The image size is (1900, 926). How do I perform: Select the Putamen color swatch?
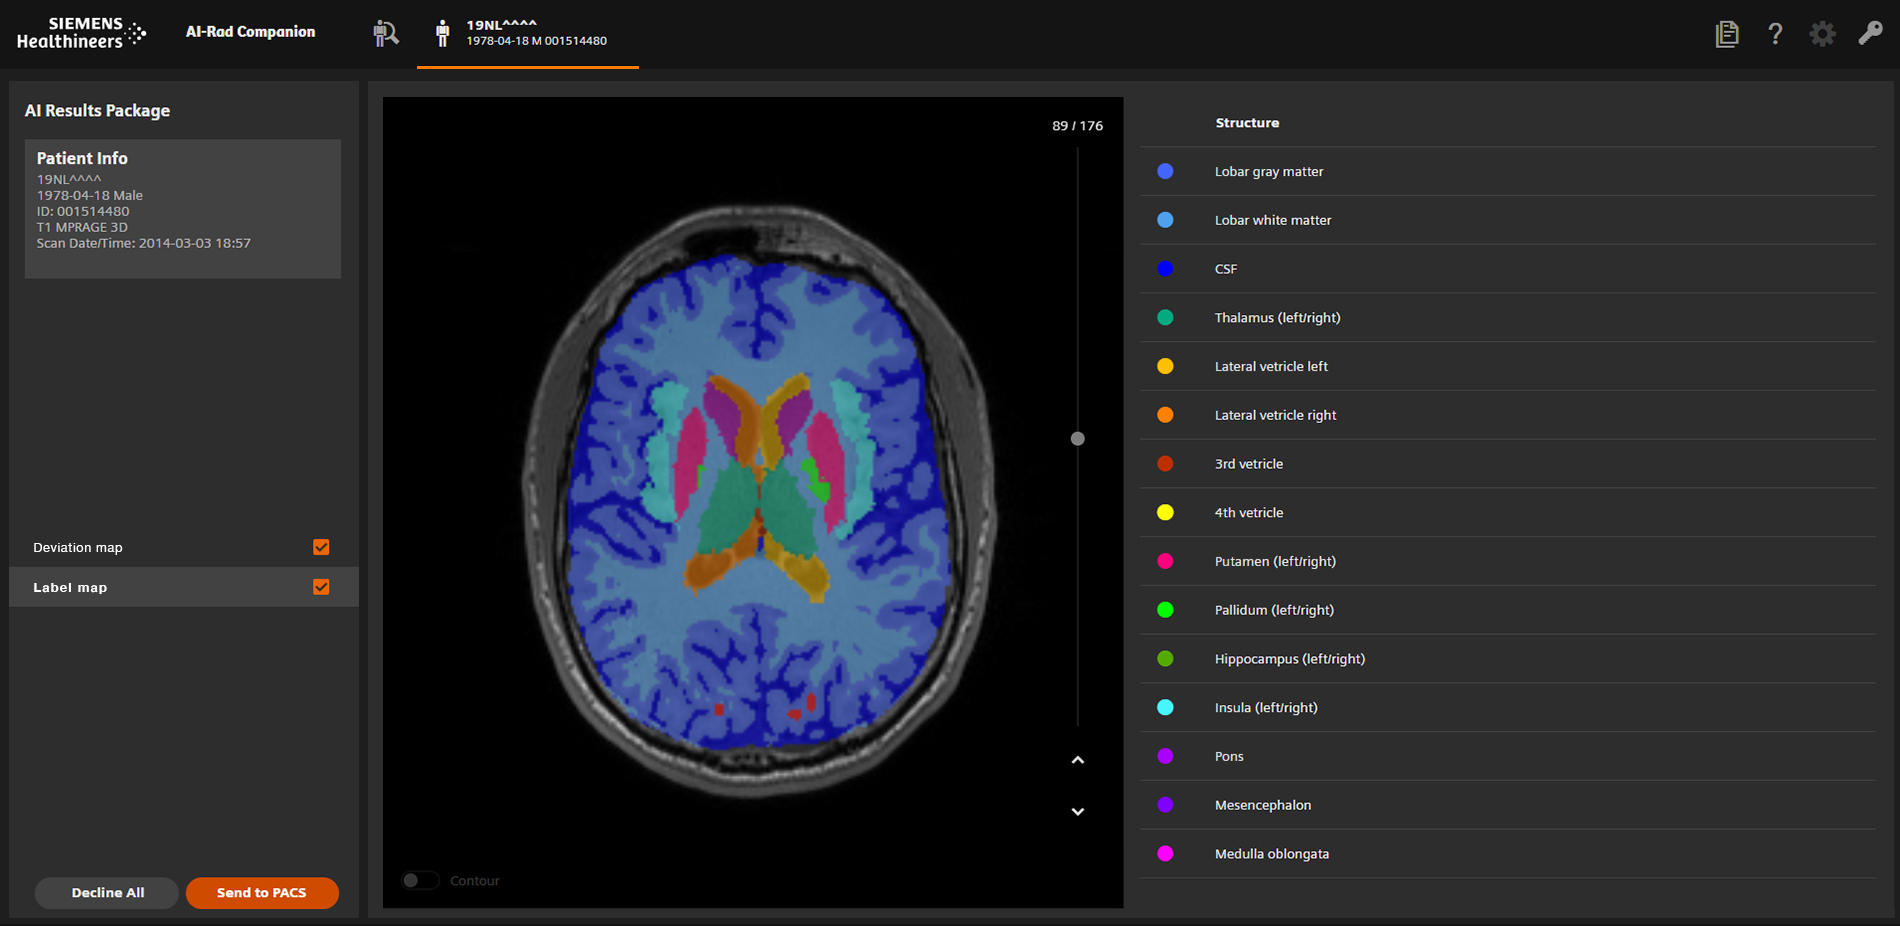point(1165,561)
